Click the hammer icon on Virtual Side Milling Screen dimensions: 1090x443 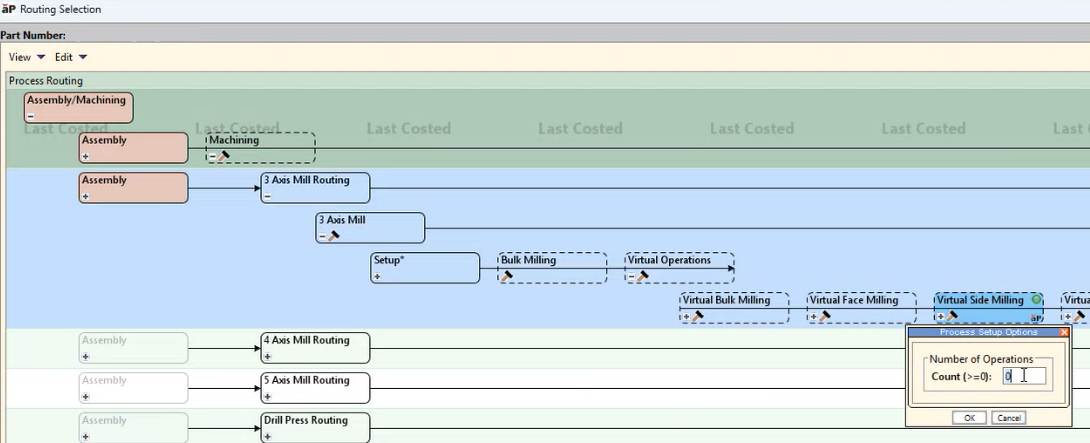coord(953,316)
